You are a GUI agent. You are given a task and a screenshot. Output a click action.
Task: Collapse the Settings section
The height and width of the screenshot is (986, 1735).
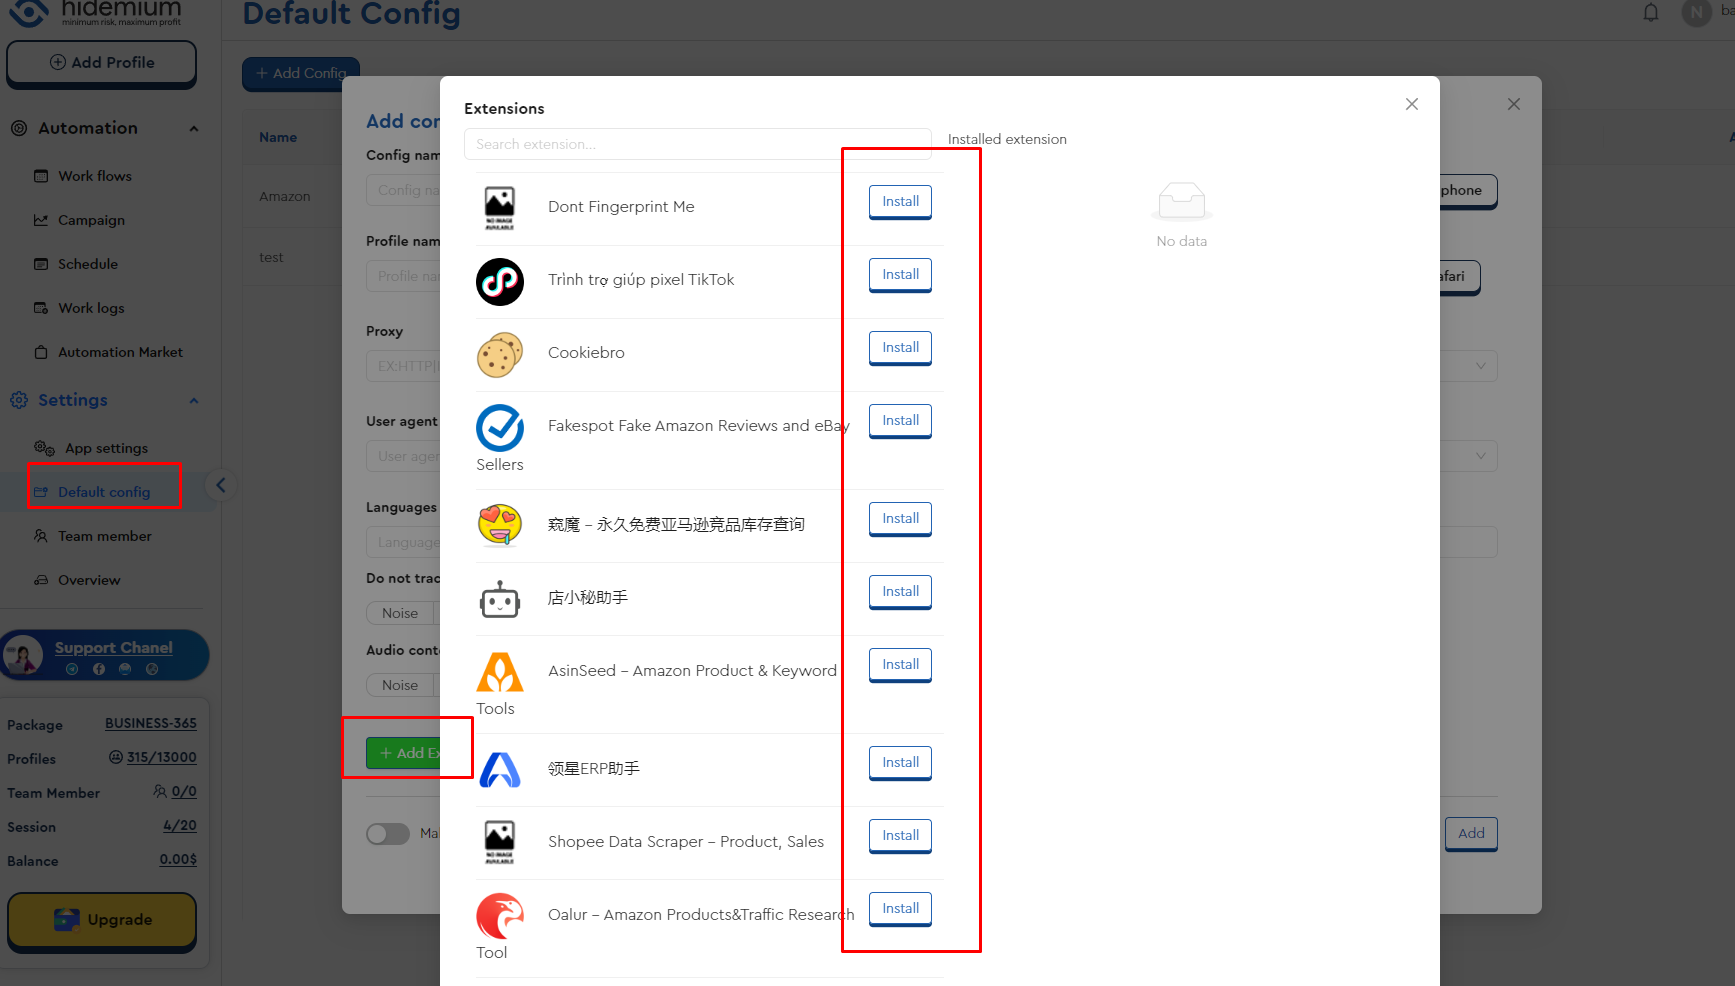click(x=194, y=400)
